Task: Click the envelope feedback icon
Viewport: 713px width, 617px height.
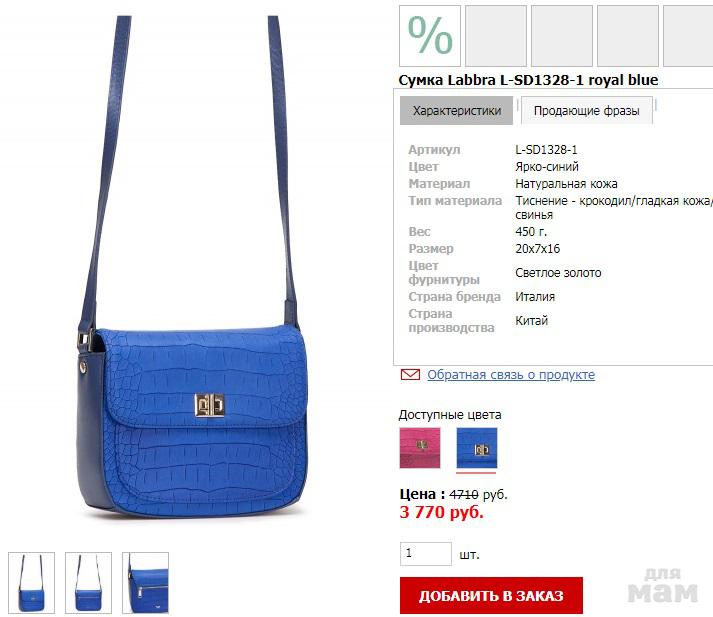Action: coord(410,375)
